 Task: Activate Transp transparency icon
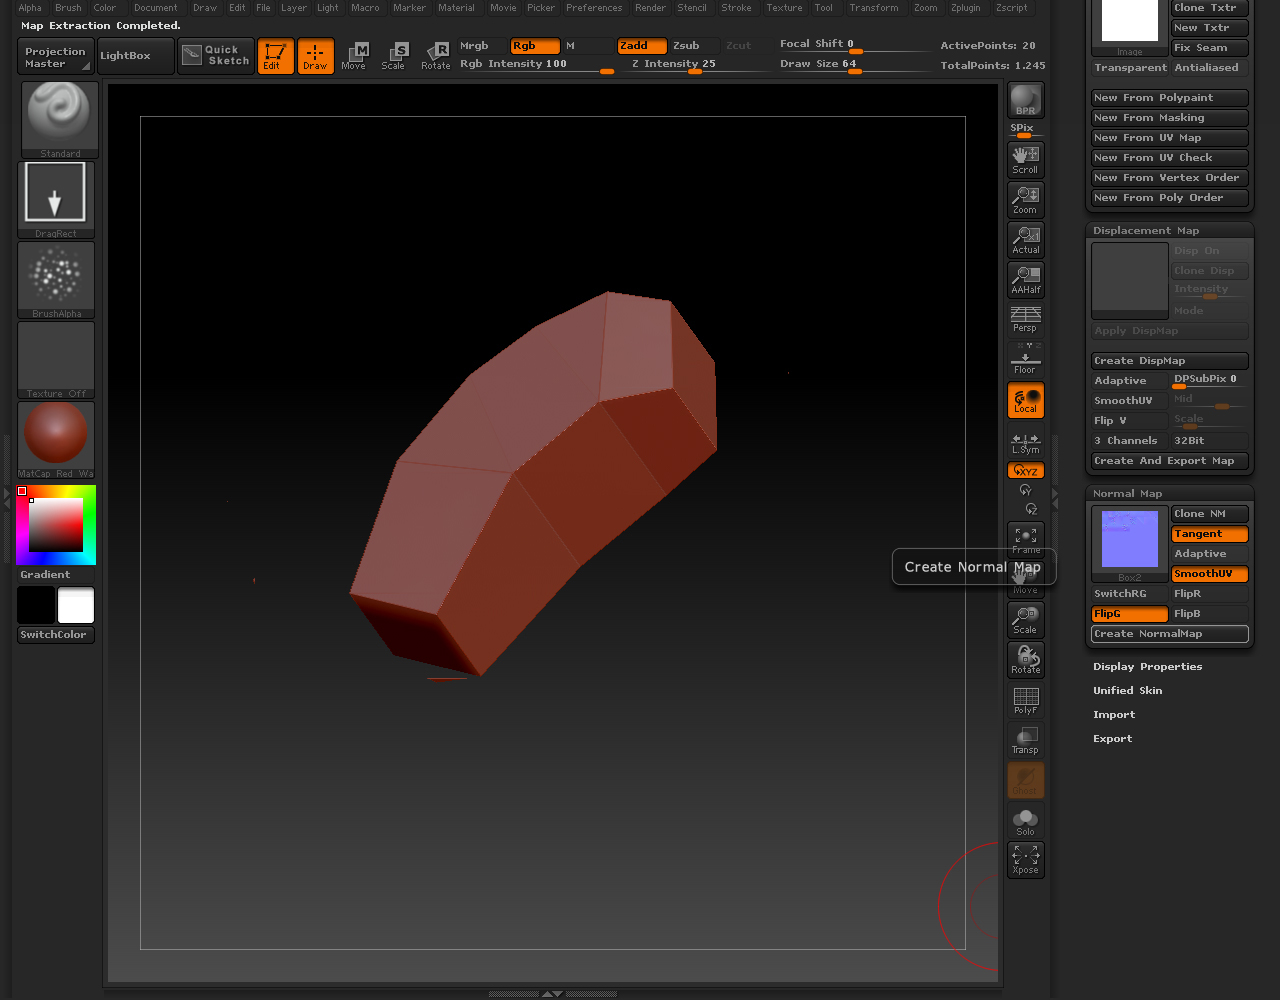tap(1025, 740)
